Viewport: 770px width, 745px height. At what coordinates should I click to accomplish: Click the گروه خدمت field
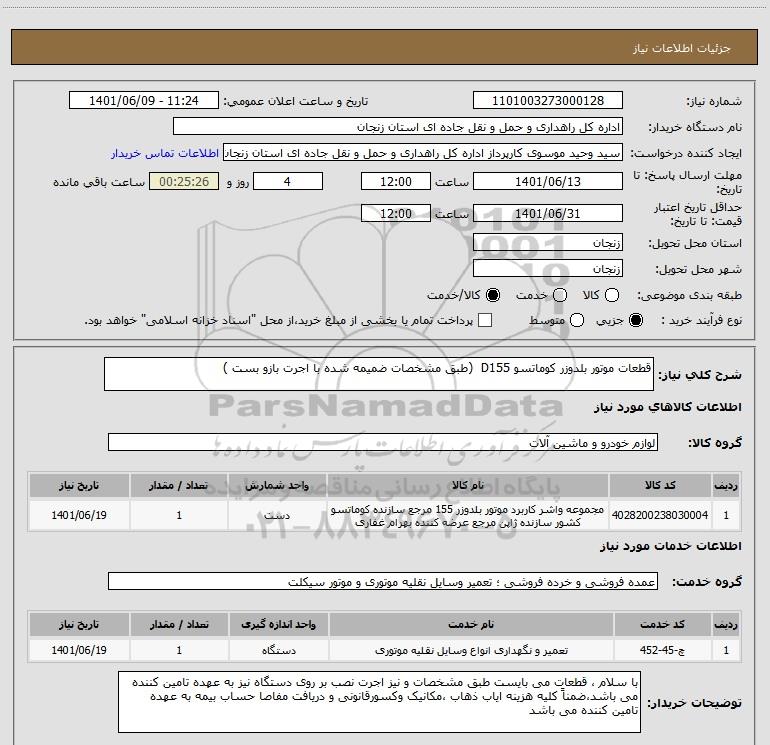(383, 581)
